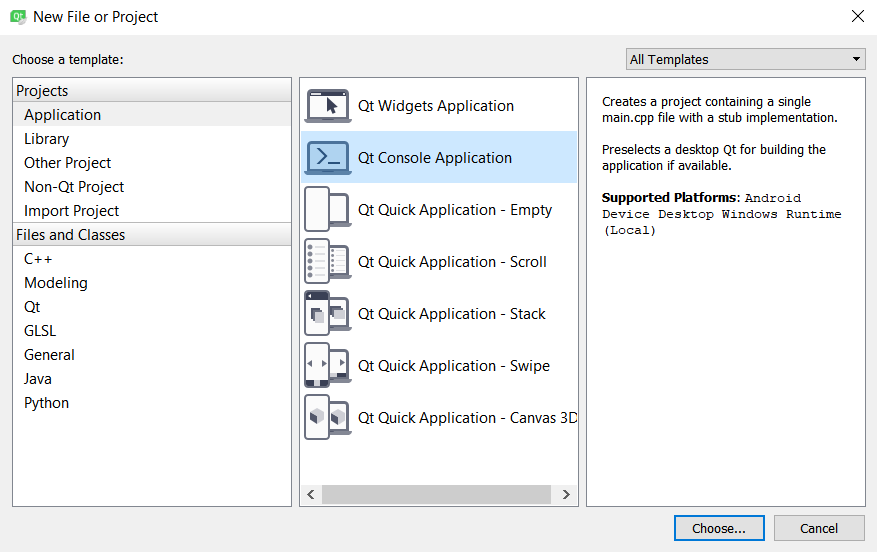Viewport: 877px width, 552px height.
Task: Pick the Non-Qt Project category
Action: coord(74,187)
